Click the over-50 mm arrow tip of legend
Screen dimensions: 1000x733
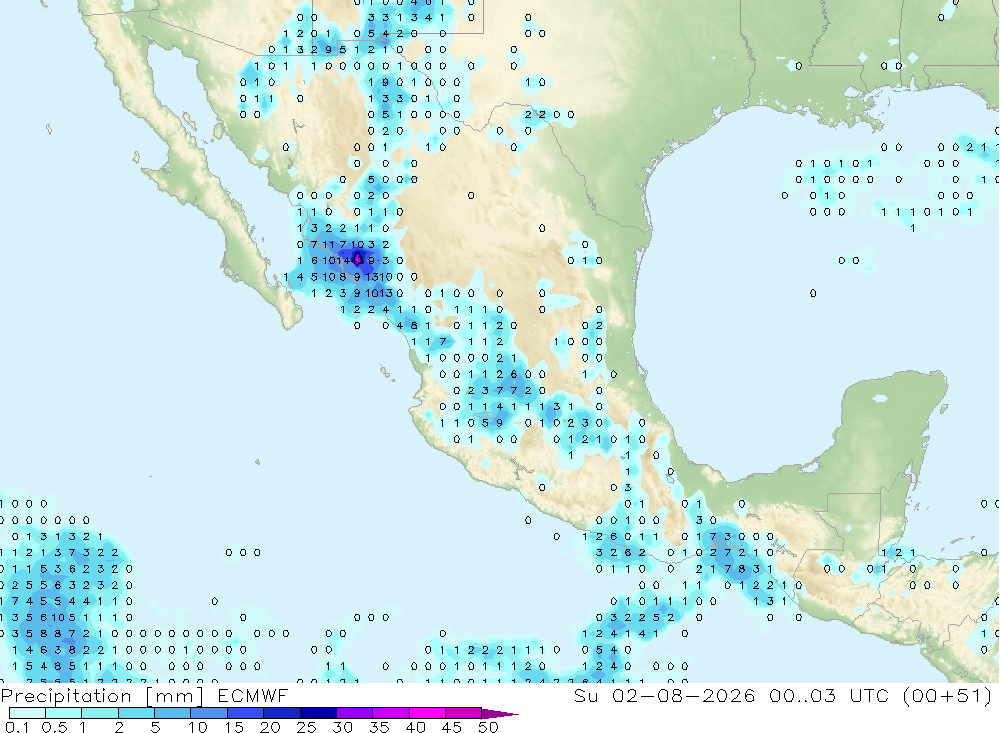tap(500, 714)
